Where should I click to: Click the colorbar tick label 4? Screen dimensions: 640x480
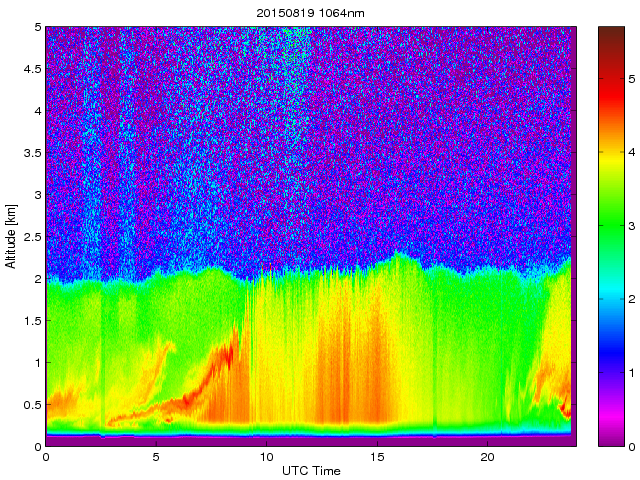(x=630, y=153)
